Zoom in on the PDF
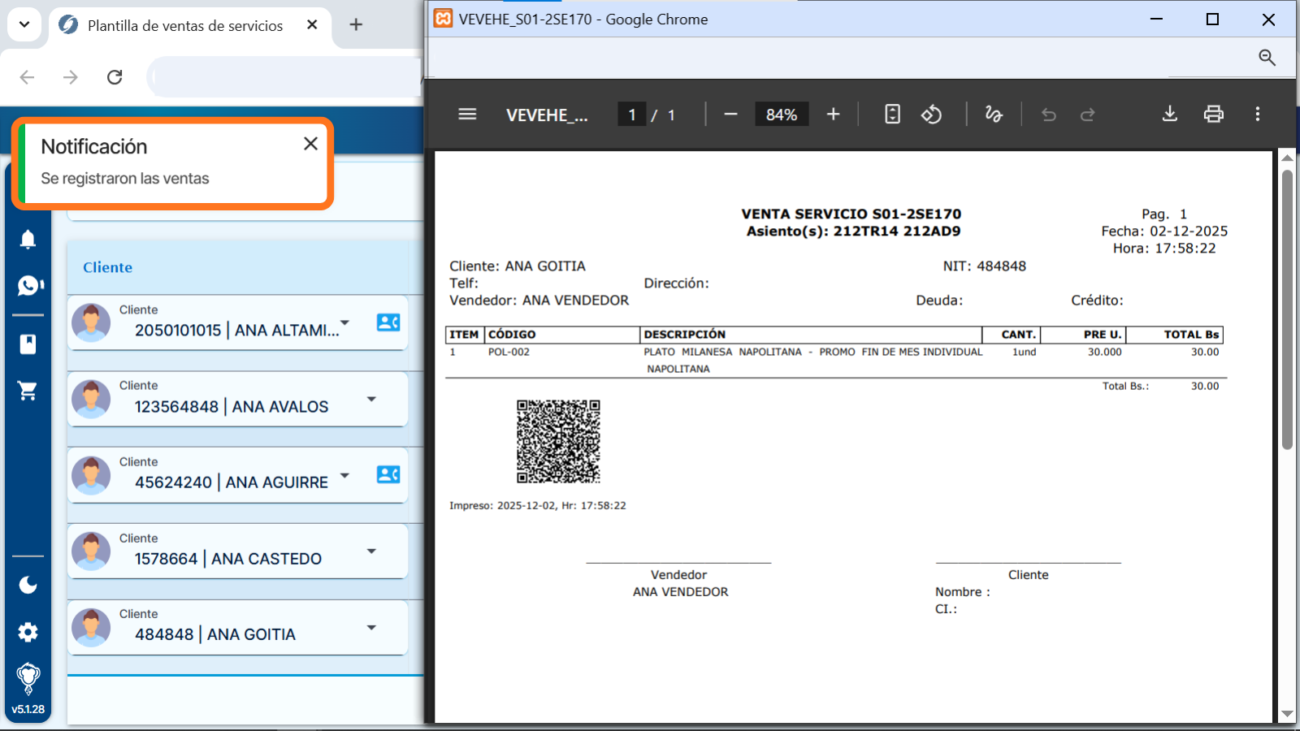The height and width of the screenshot is (731, 1300). pos(832,114)
